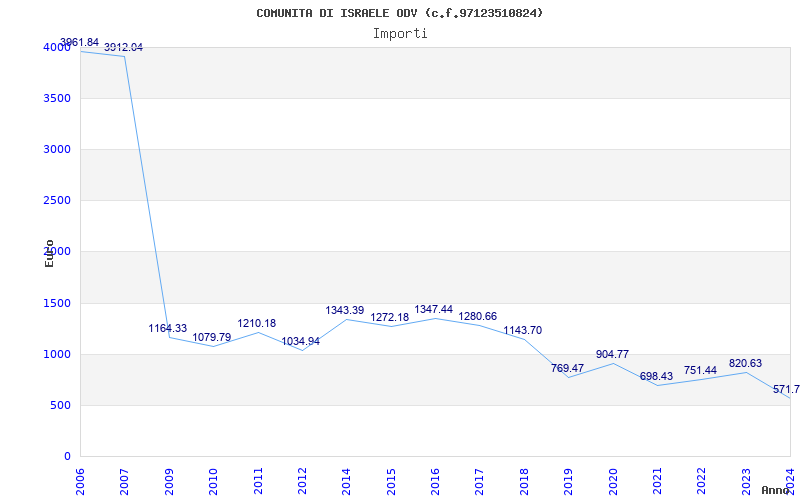Click the 2010 x-axis year label
This screenshot has height=500, width=800.
tap(213, 481)
